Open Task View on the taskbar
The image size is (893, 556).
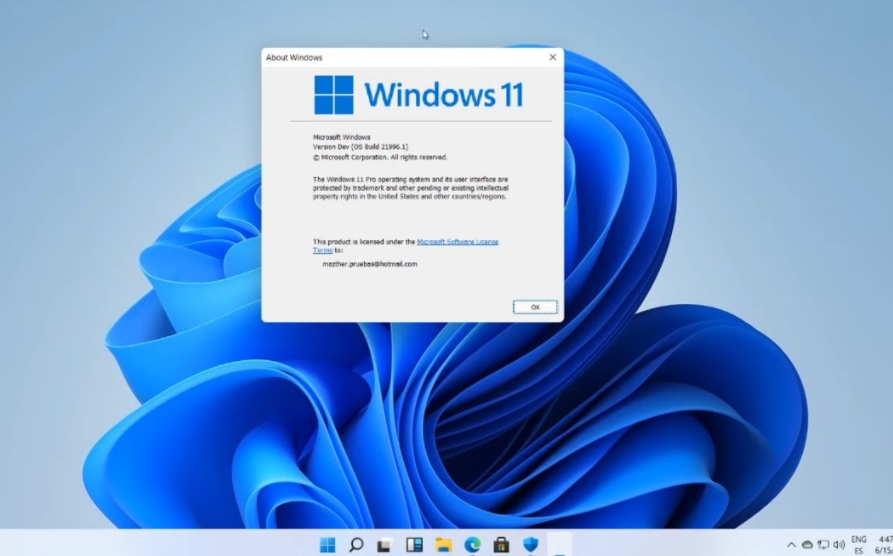(386, 545)
